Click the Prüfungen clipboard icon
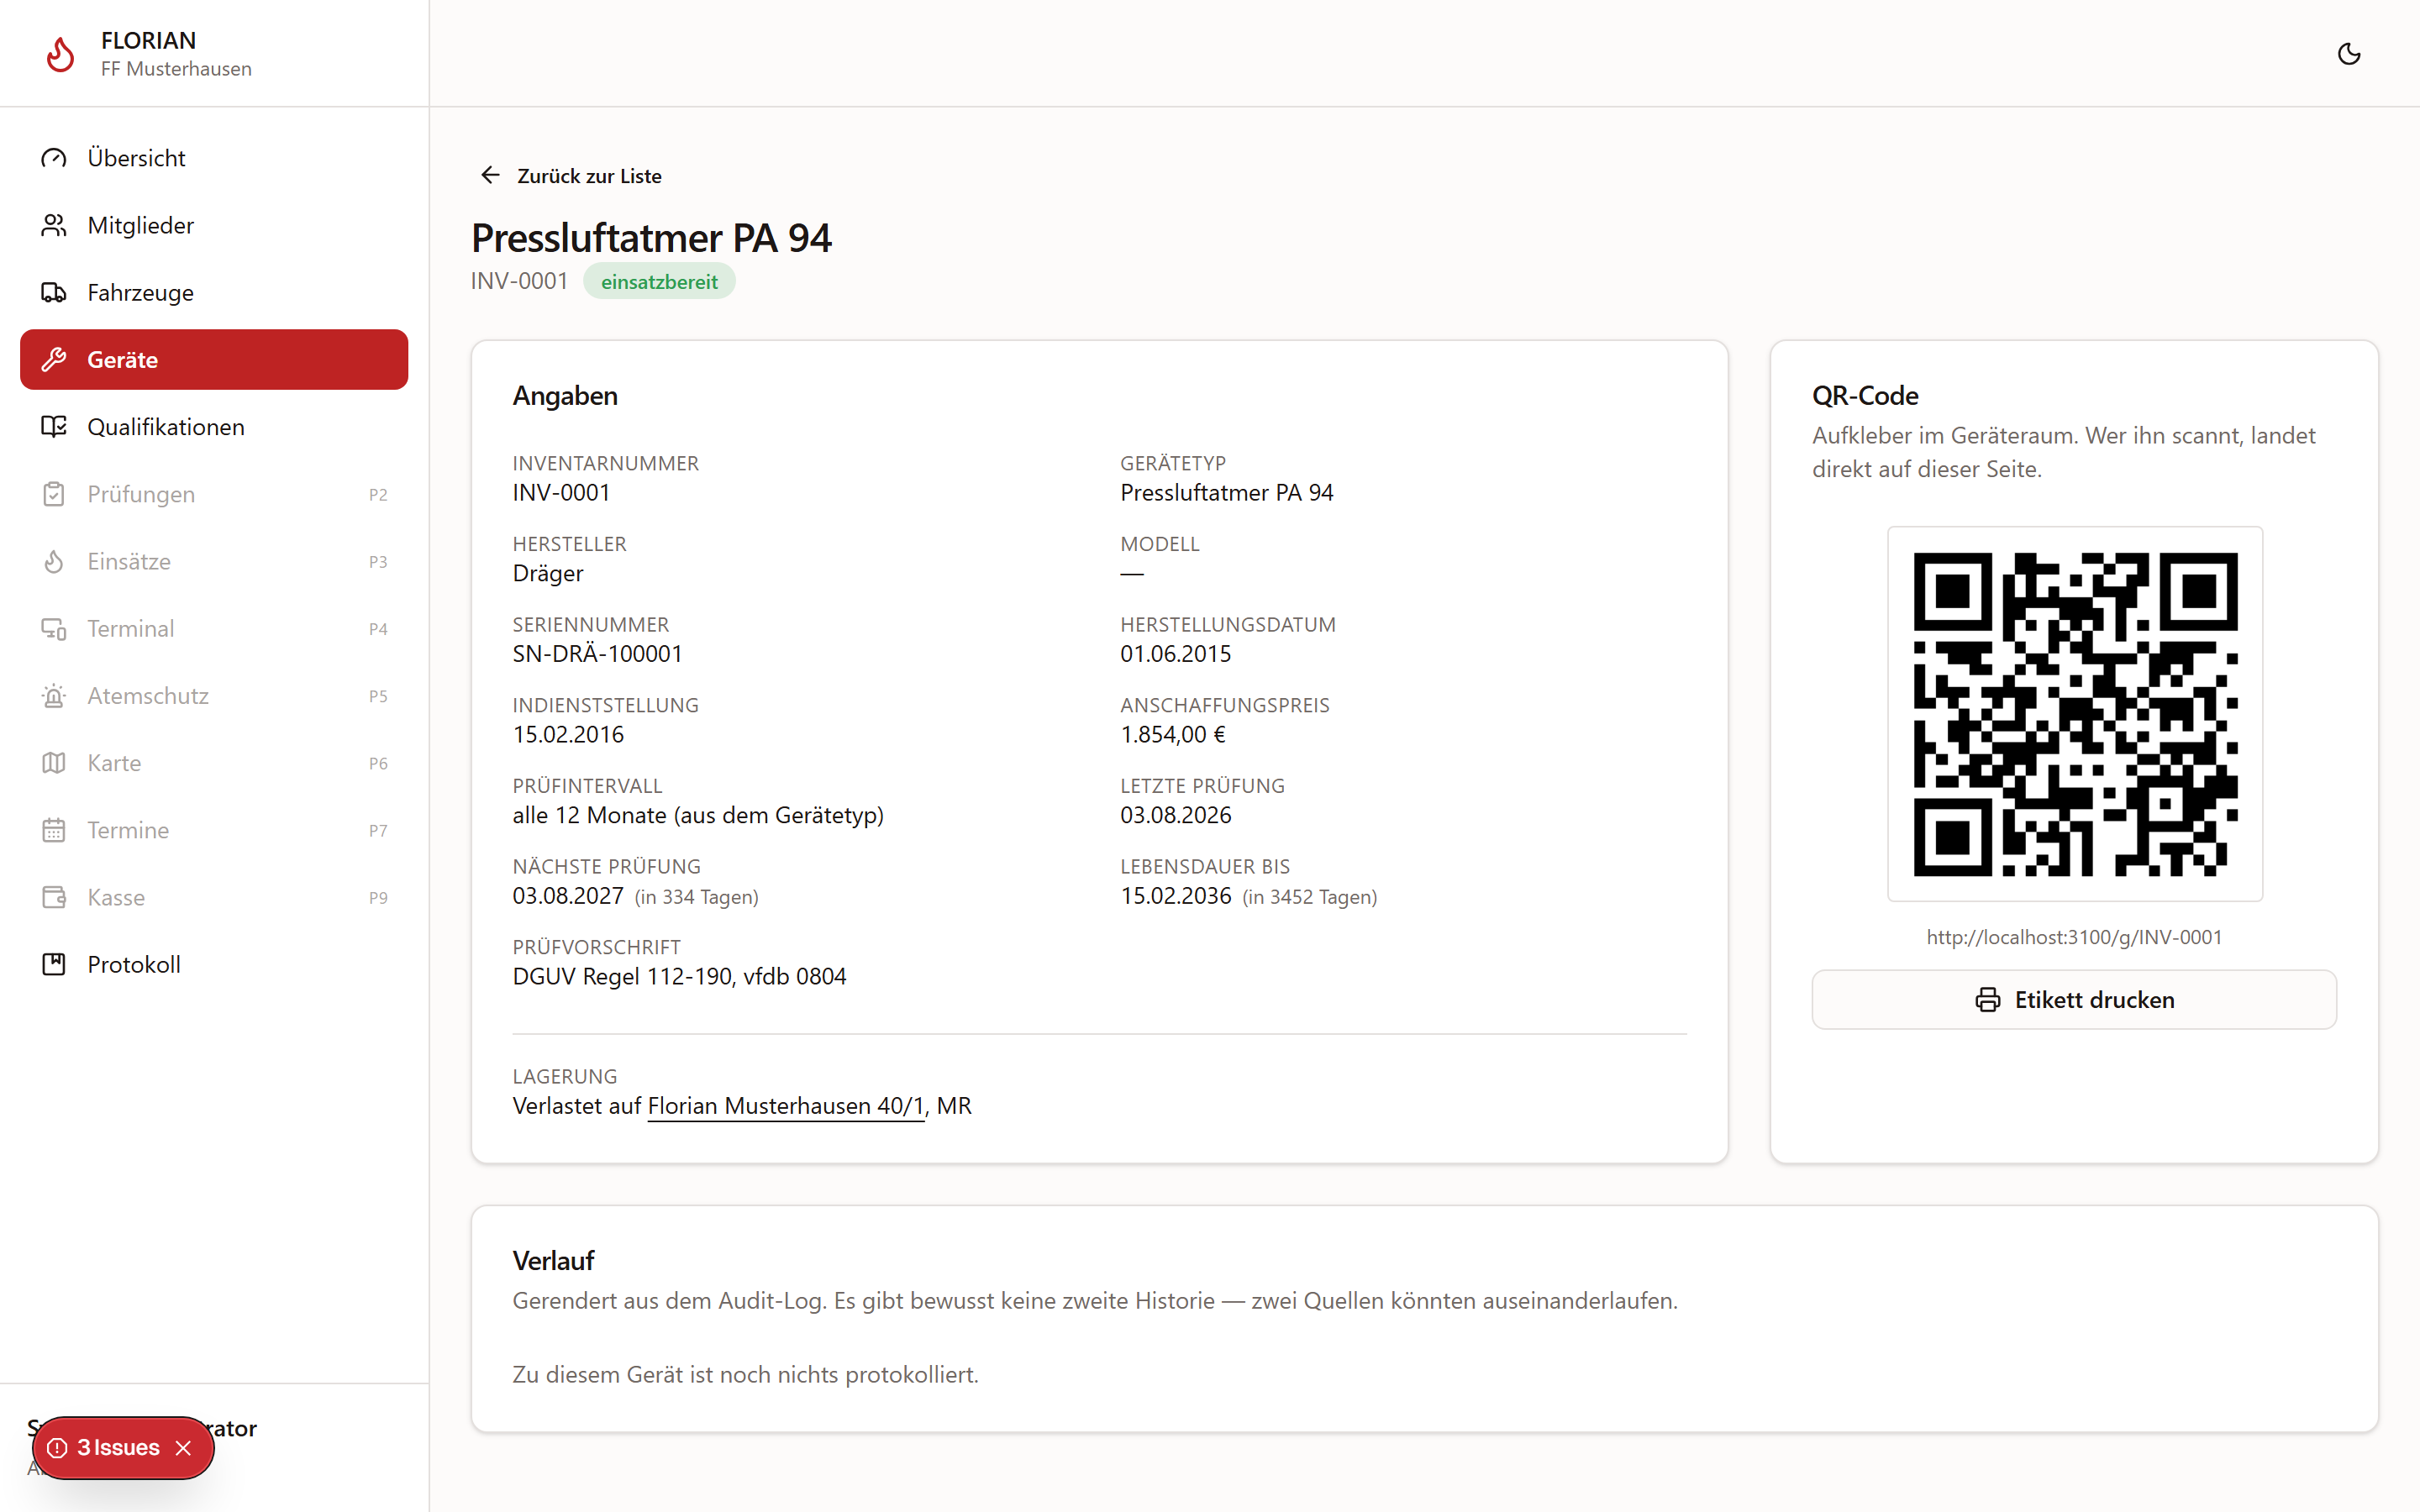 pyautogui.click(x=54, y=494)
